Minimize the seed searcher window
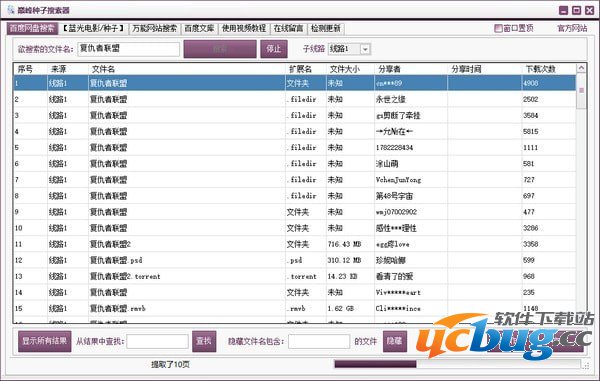This screenshot has width=600, height=381. pos(563,10)
